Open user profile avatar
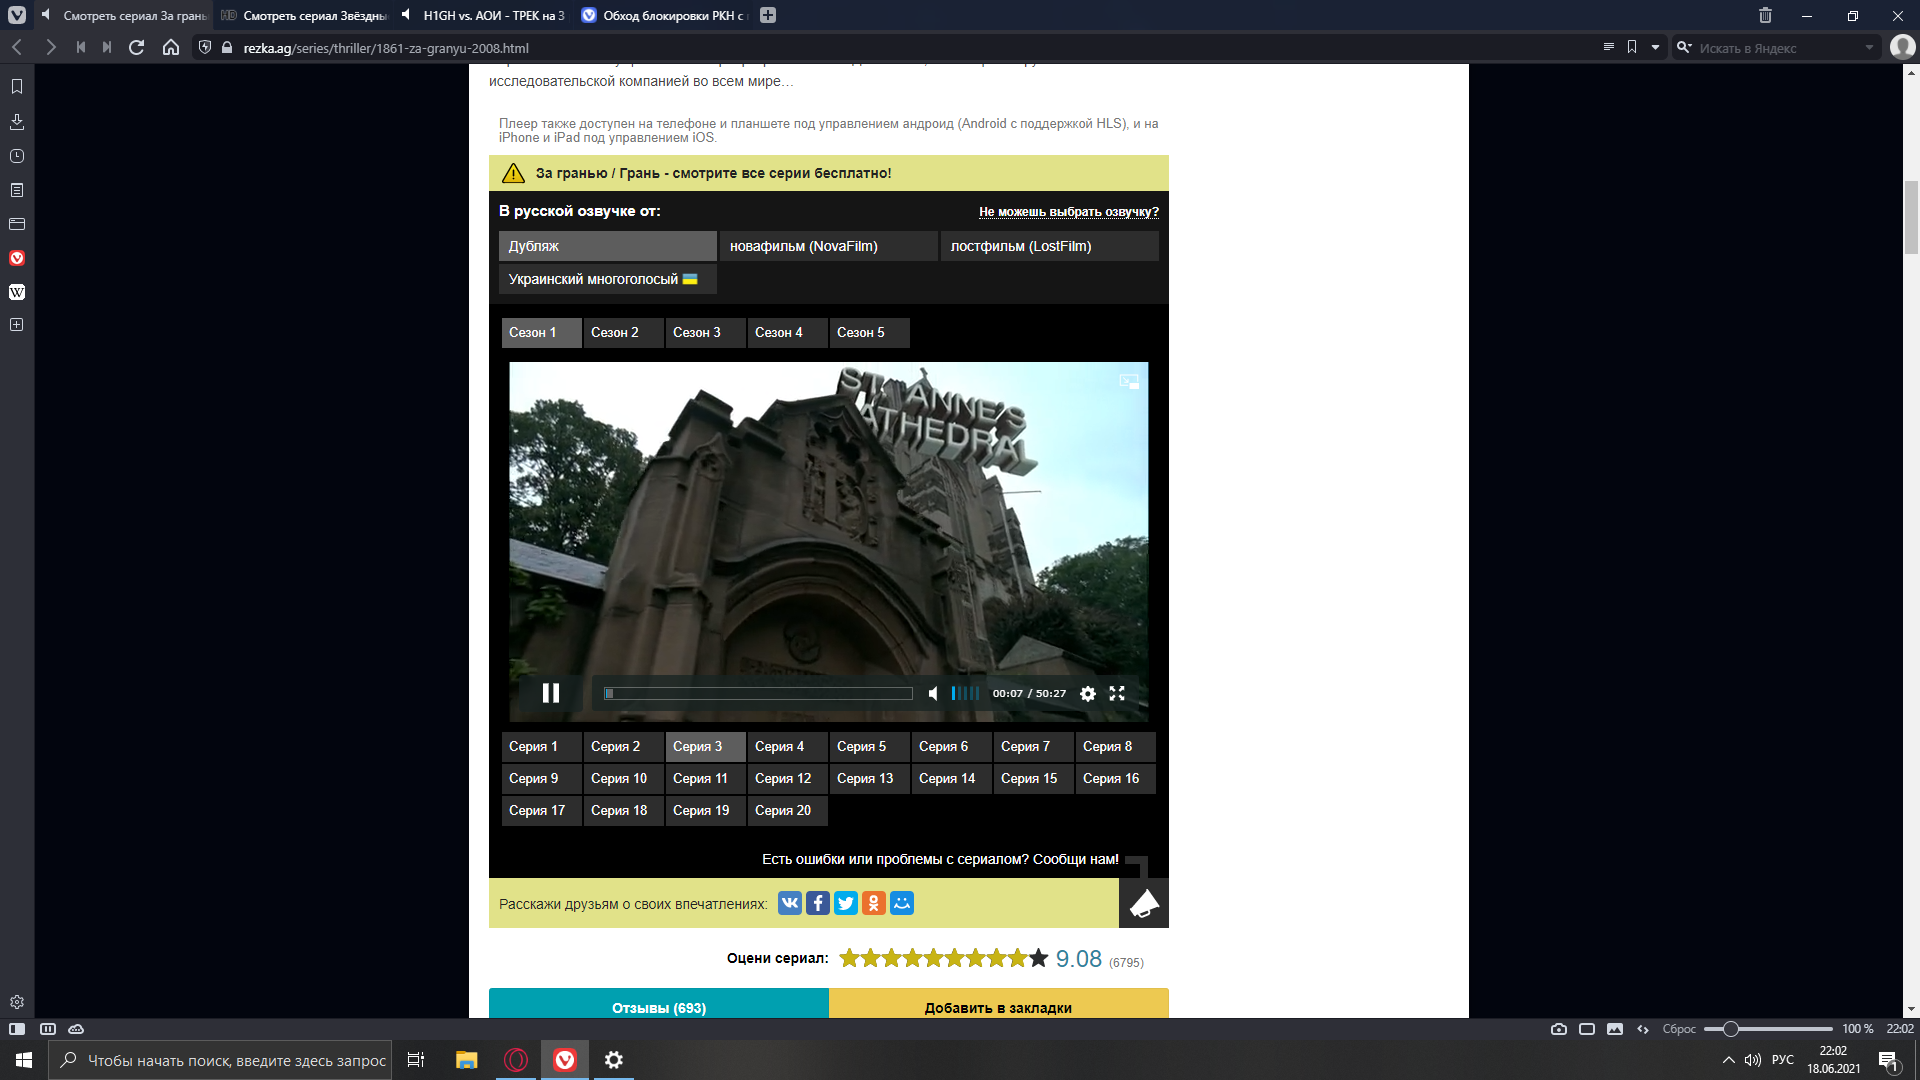Screen dimensions: 1920x1080 coord(1902,47)
